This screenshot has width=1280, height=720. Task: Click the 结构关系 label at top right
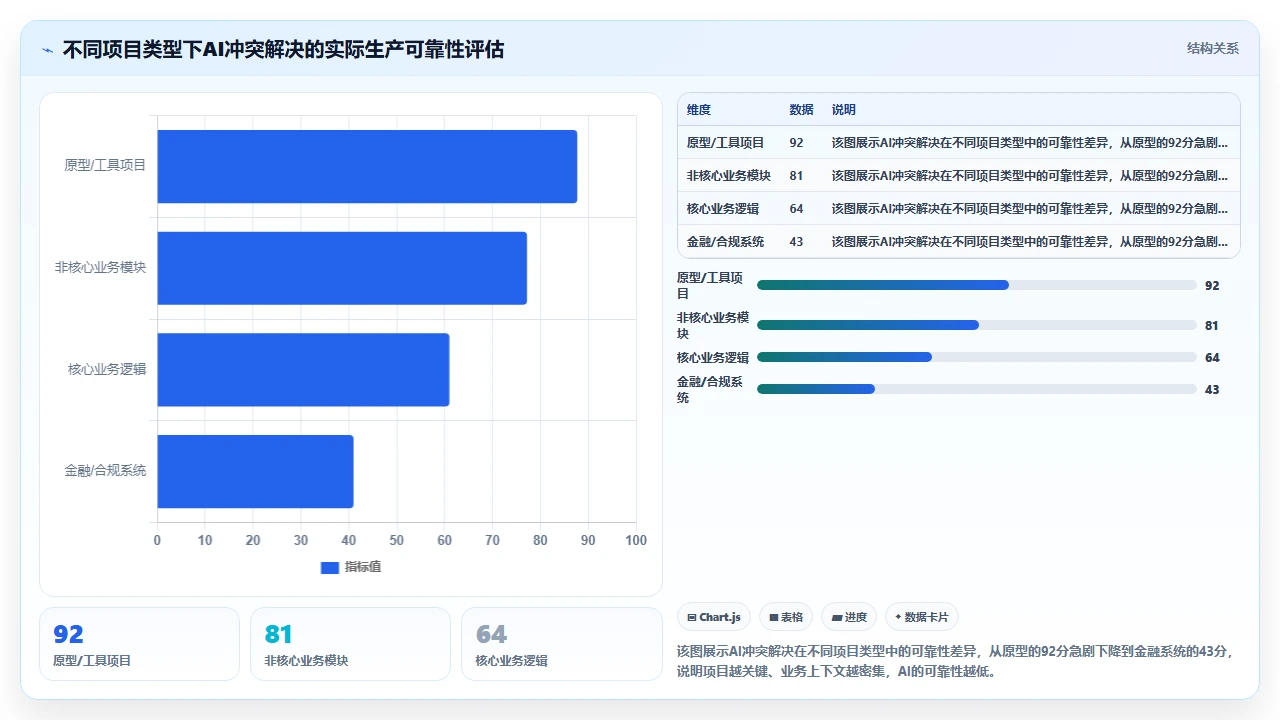[x=1212, y=48]
